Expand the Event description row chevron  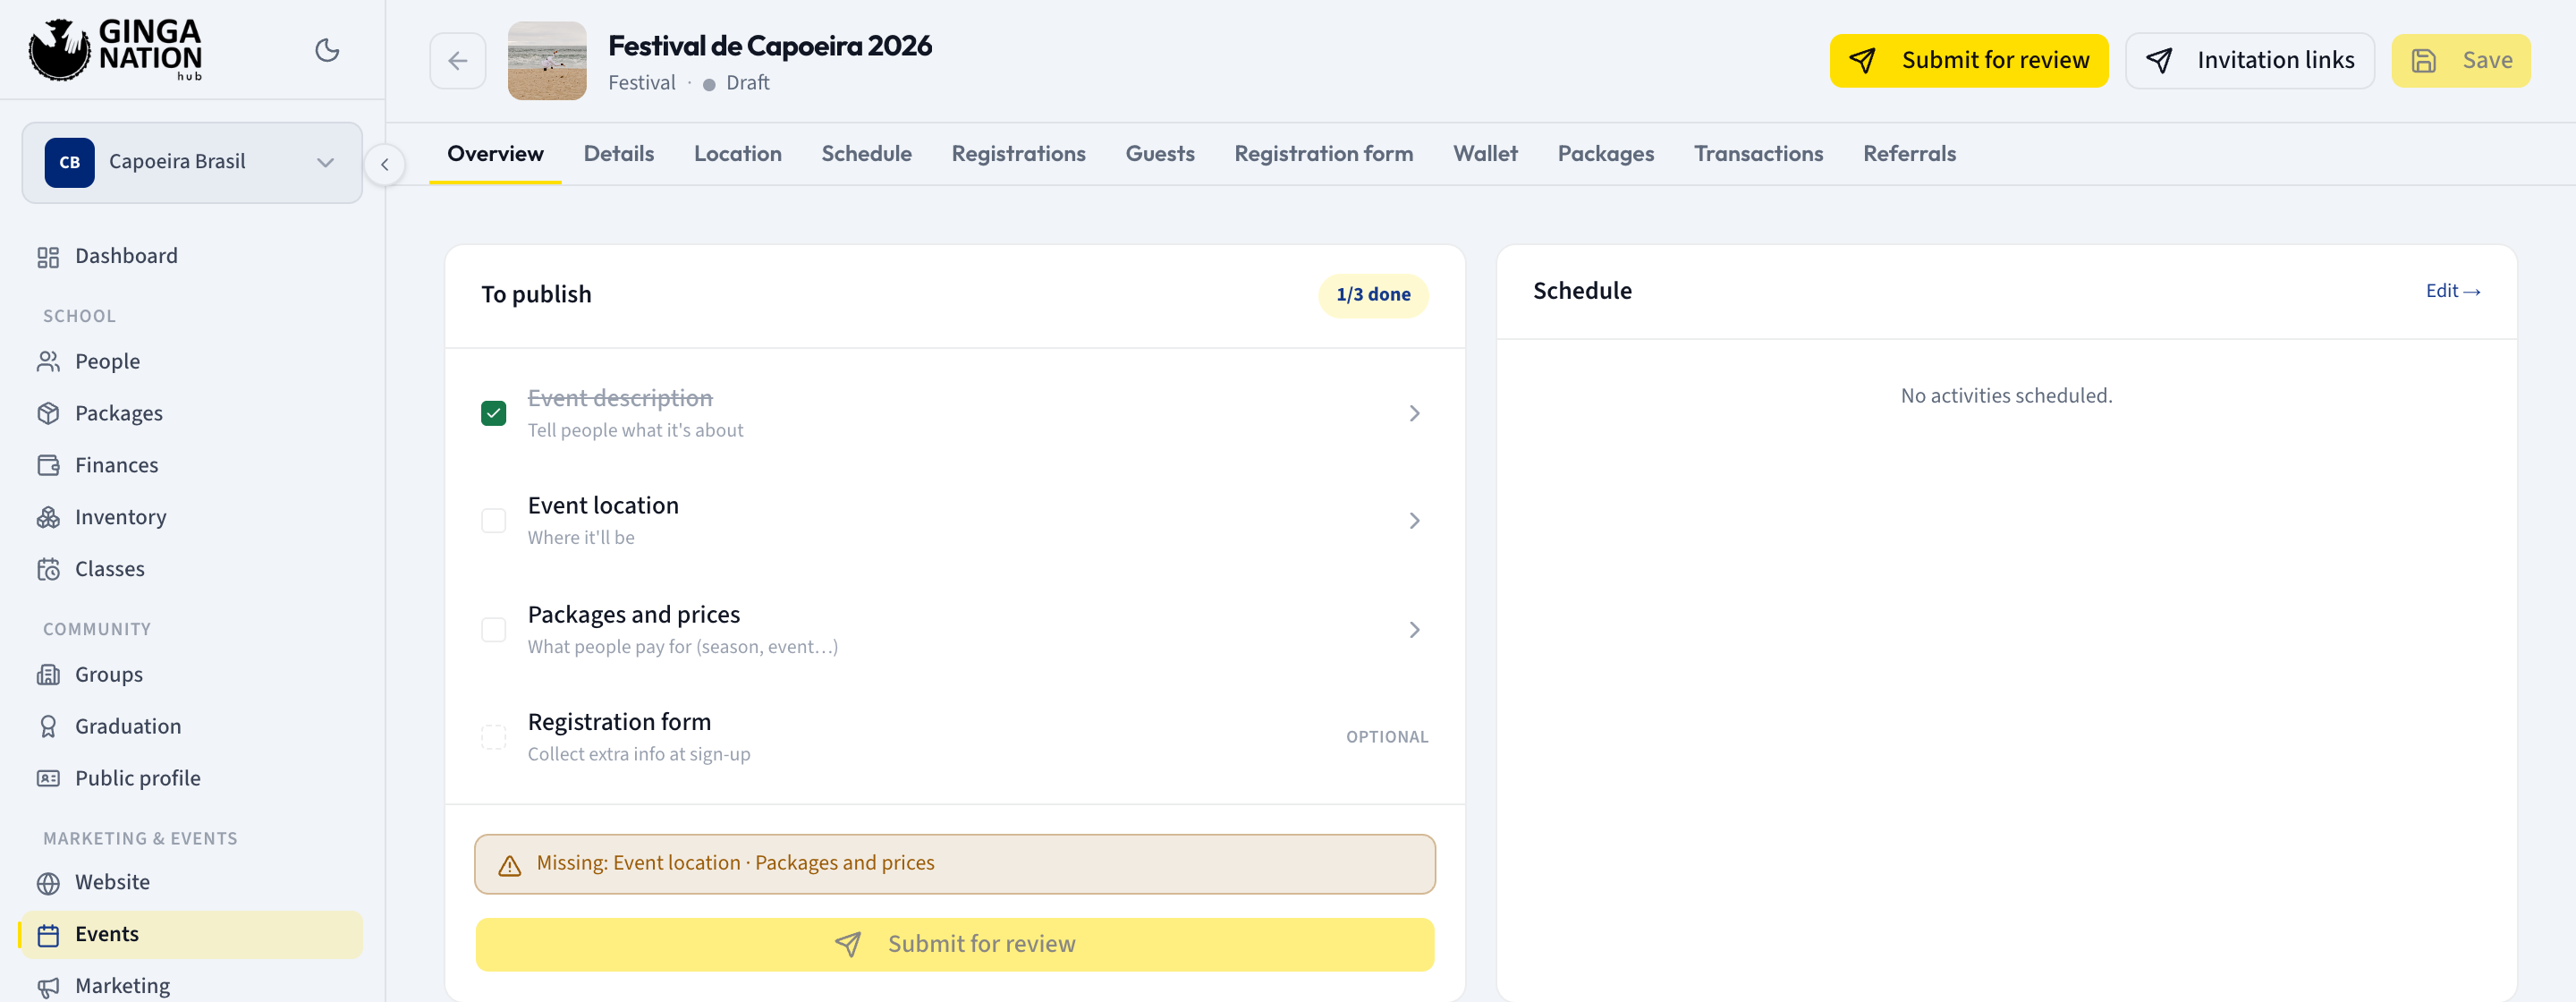click(1414, 413)
